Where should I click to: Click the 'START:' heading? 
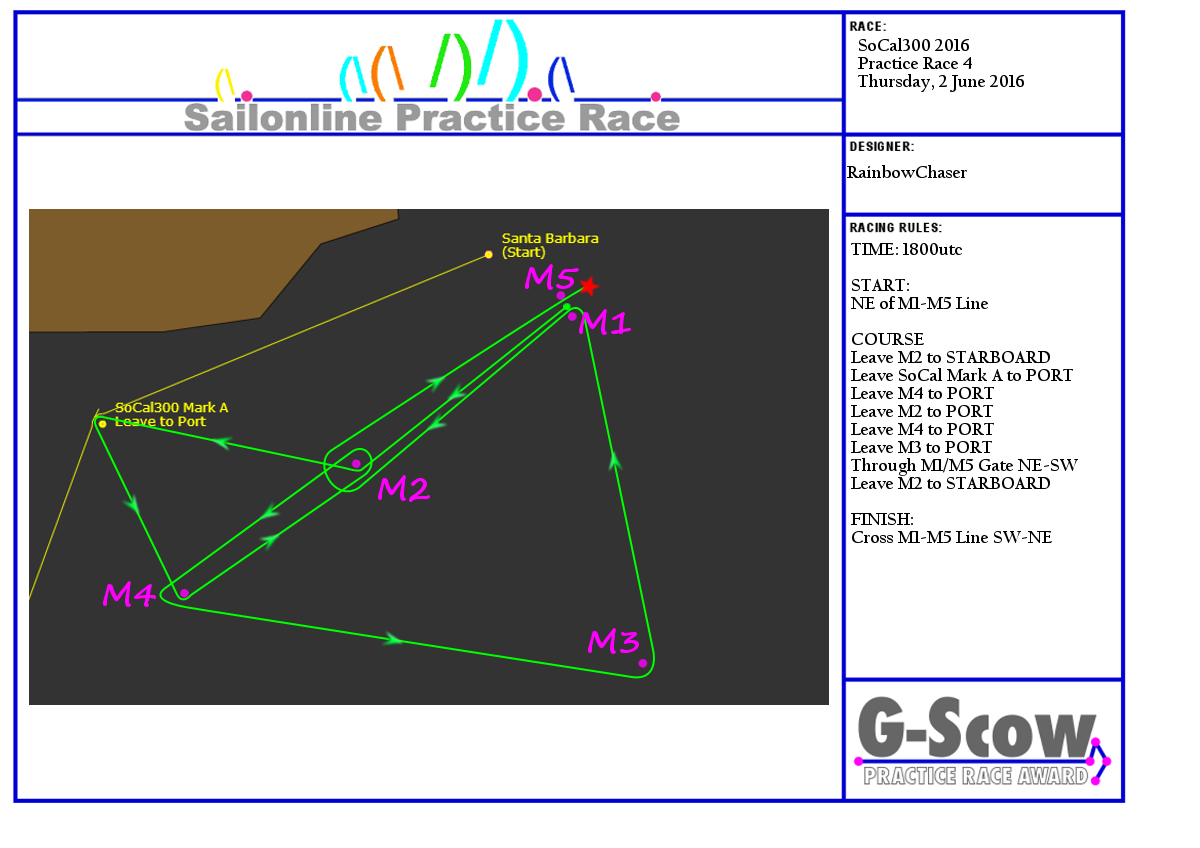881,285
